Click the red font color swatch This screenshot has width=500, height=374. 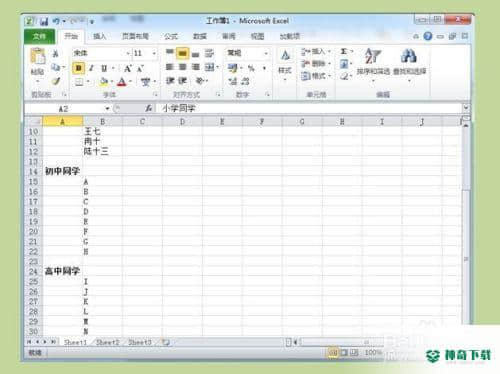tap(122, 81)
